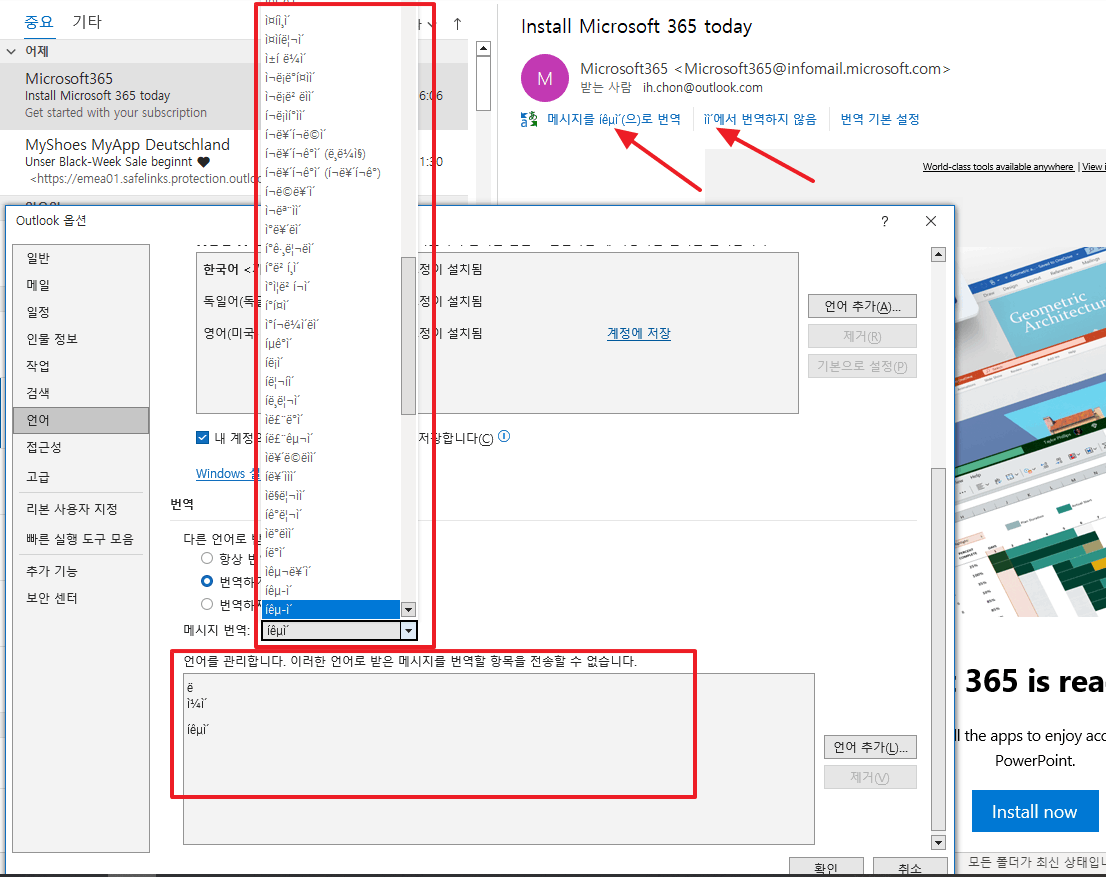Open the 번역 기본 설정 link
Screen dimensions: 1106x877
[880, 119]
